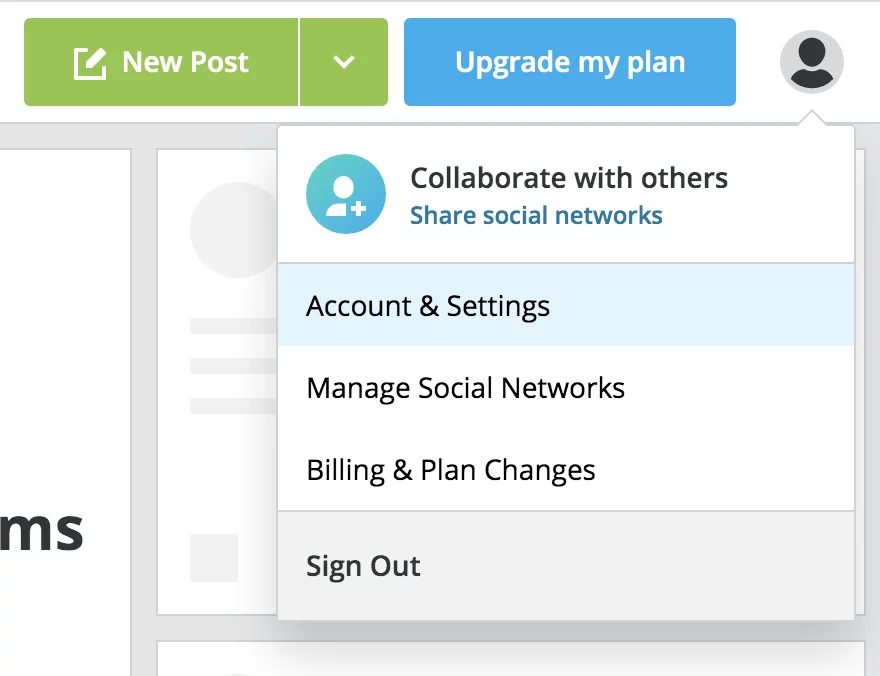Click the Upgrade my plan button
The height and width of the screenshot is (676, 880).
tap(569, 61)
